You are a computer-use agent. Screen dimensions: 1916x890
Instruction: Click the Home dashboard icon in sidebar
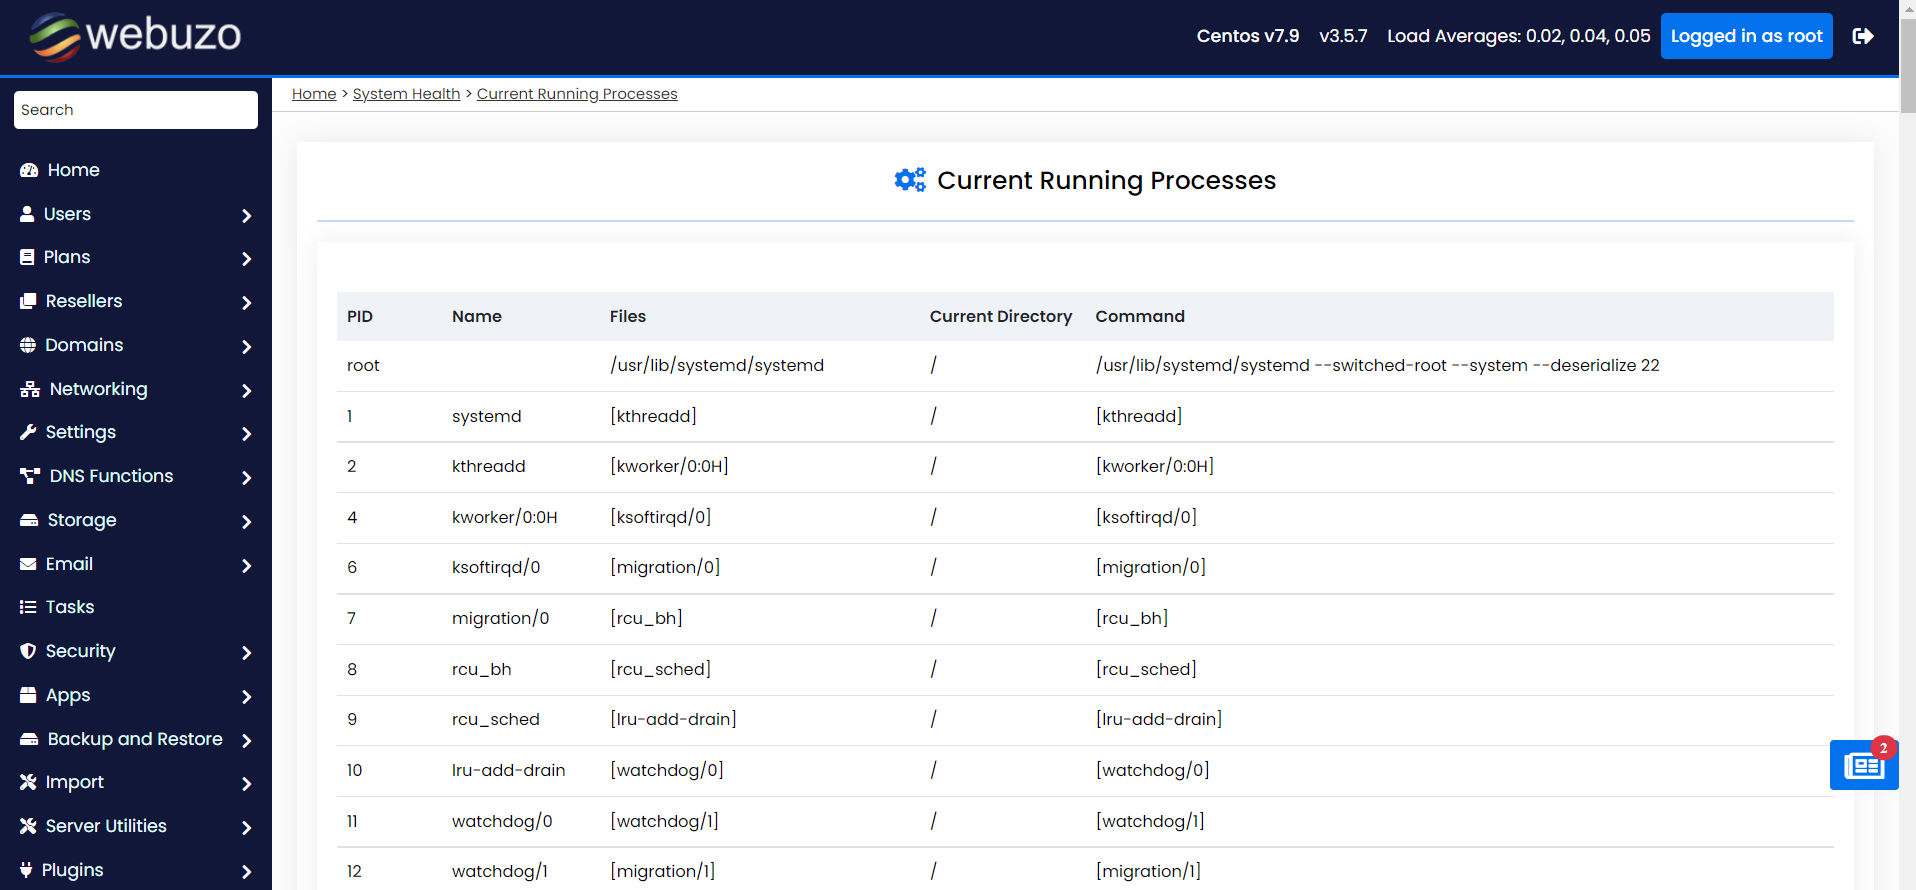29,170
